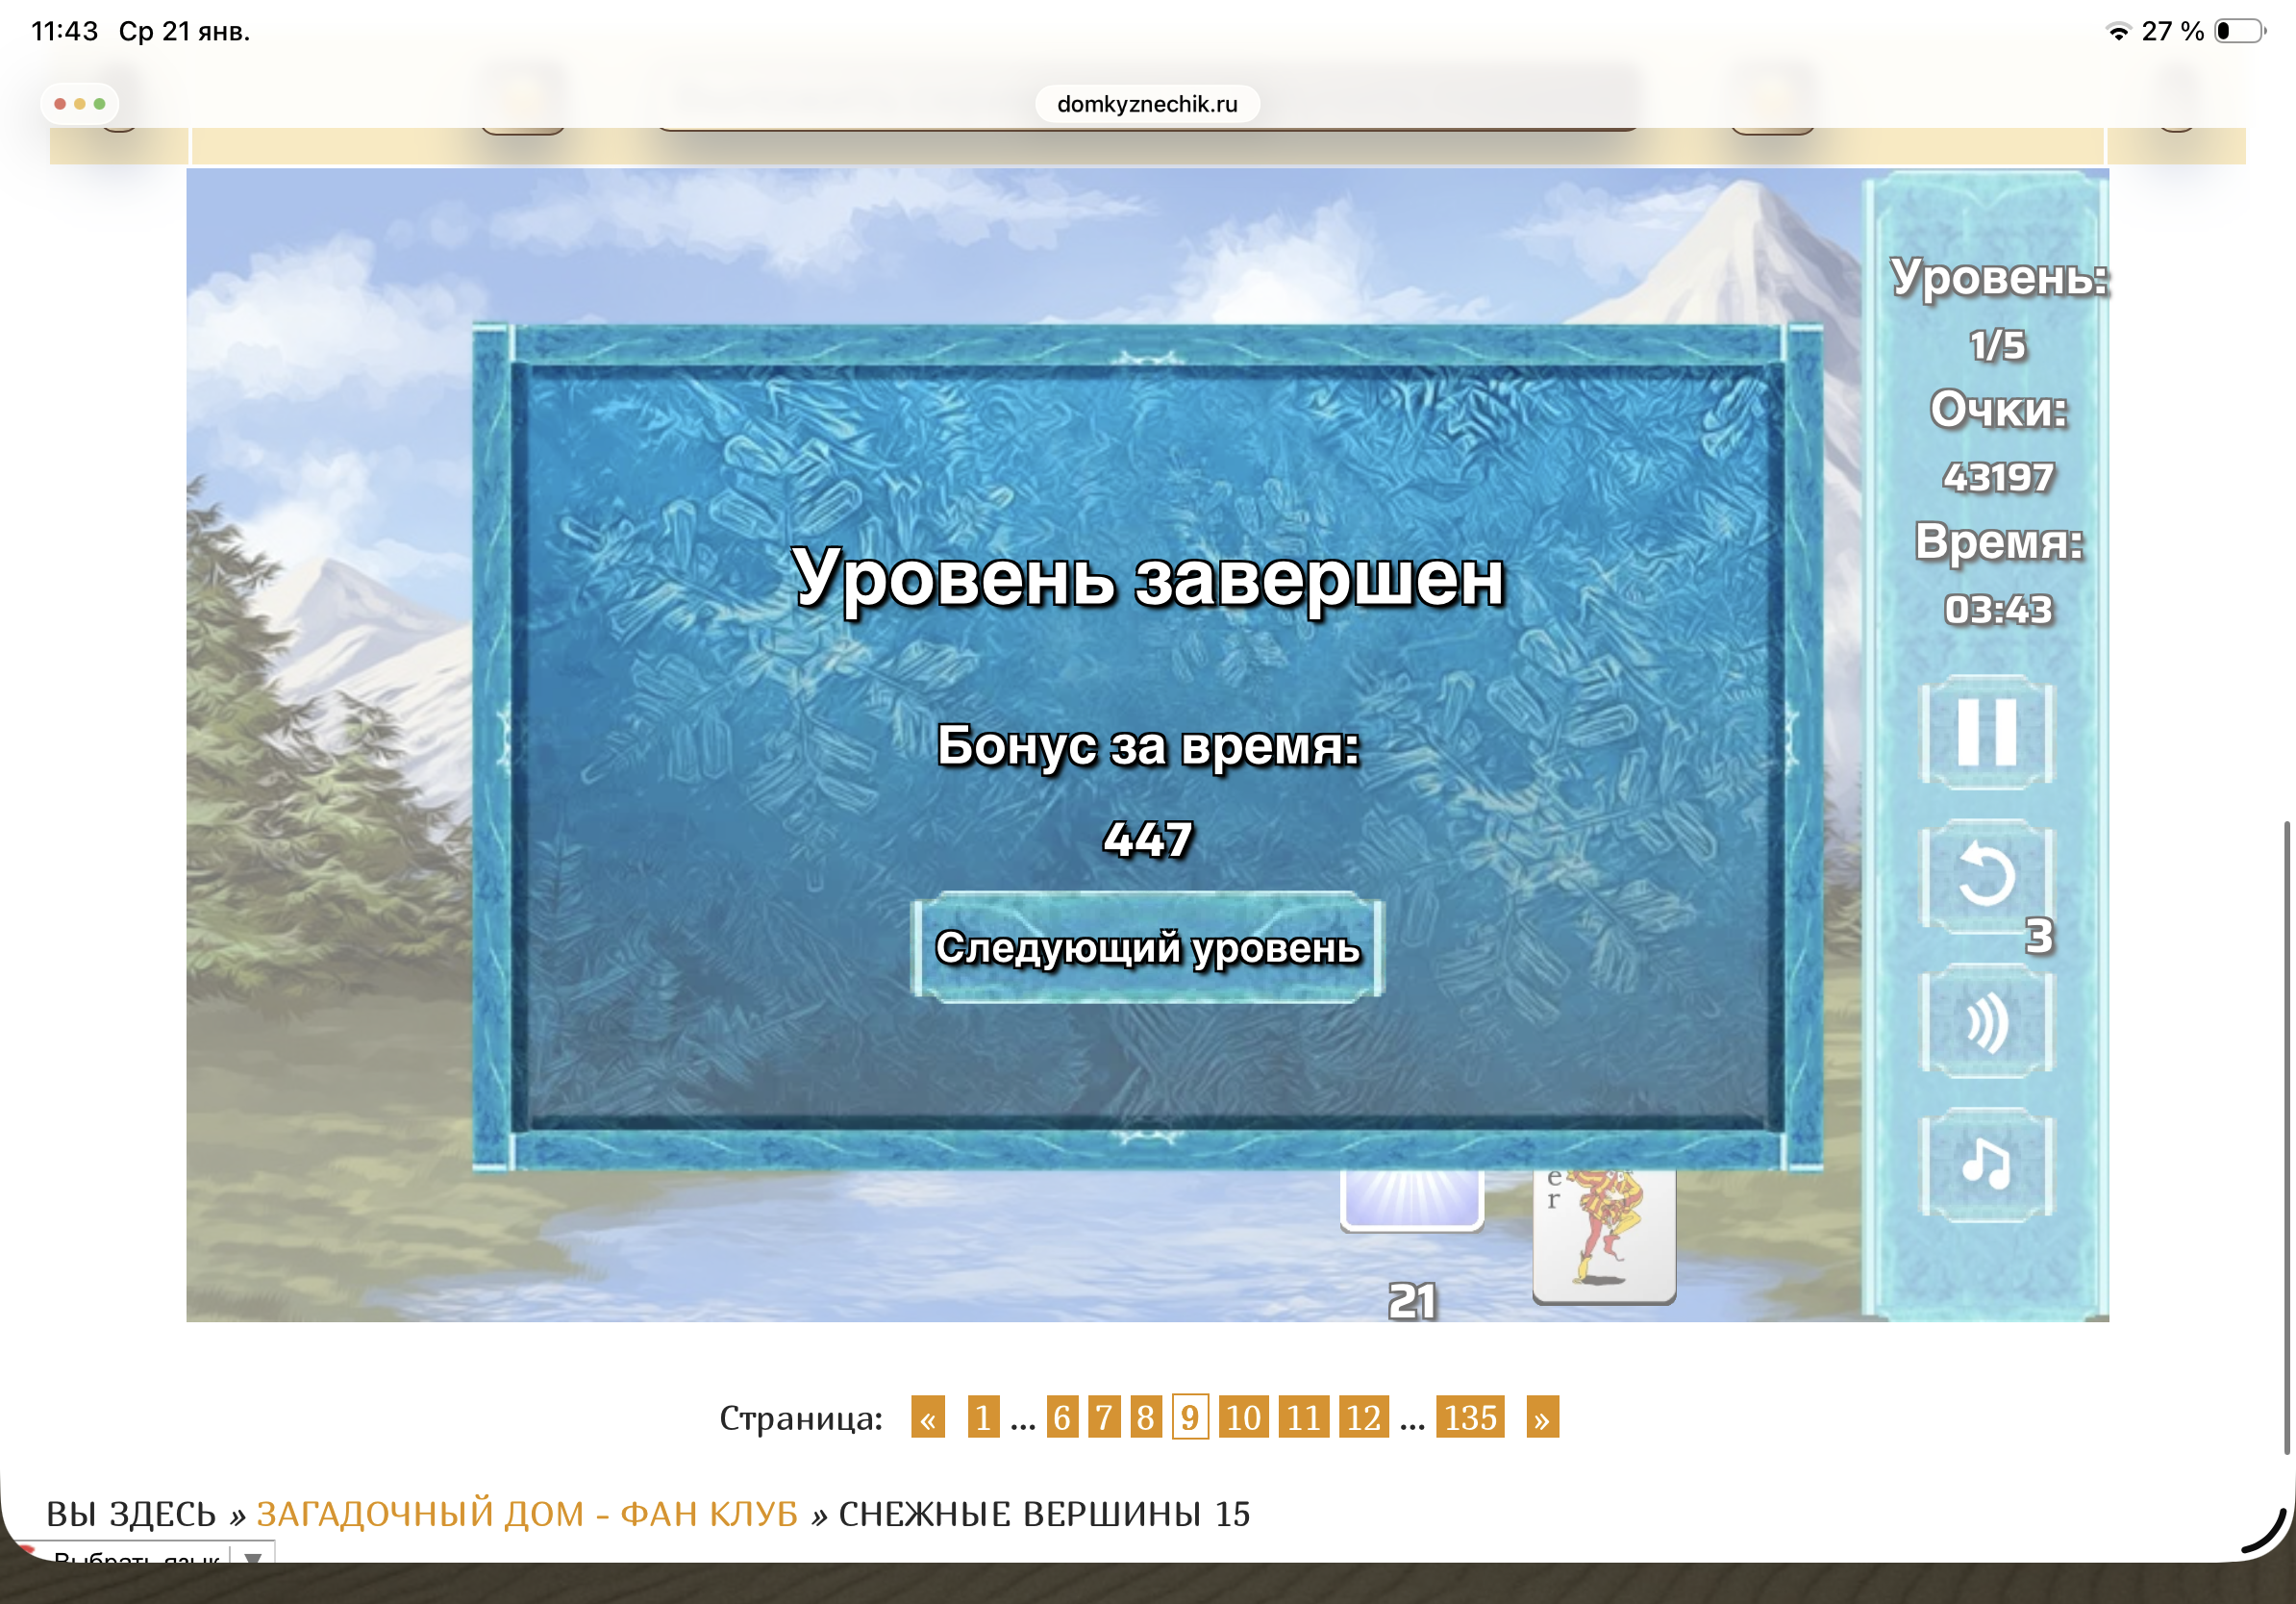The height and width of the screenshot is (1604, 2296).
Task: Click previous page « arrow
Action: coord(928,1417)
